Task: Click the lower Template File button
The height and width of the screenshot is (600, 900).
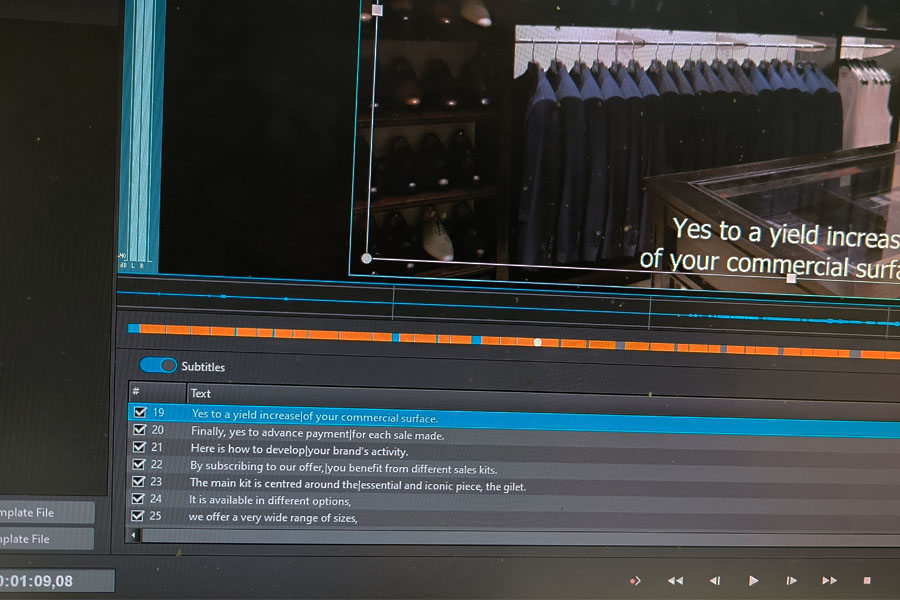Action: point(46,539)
